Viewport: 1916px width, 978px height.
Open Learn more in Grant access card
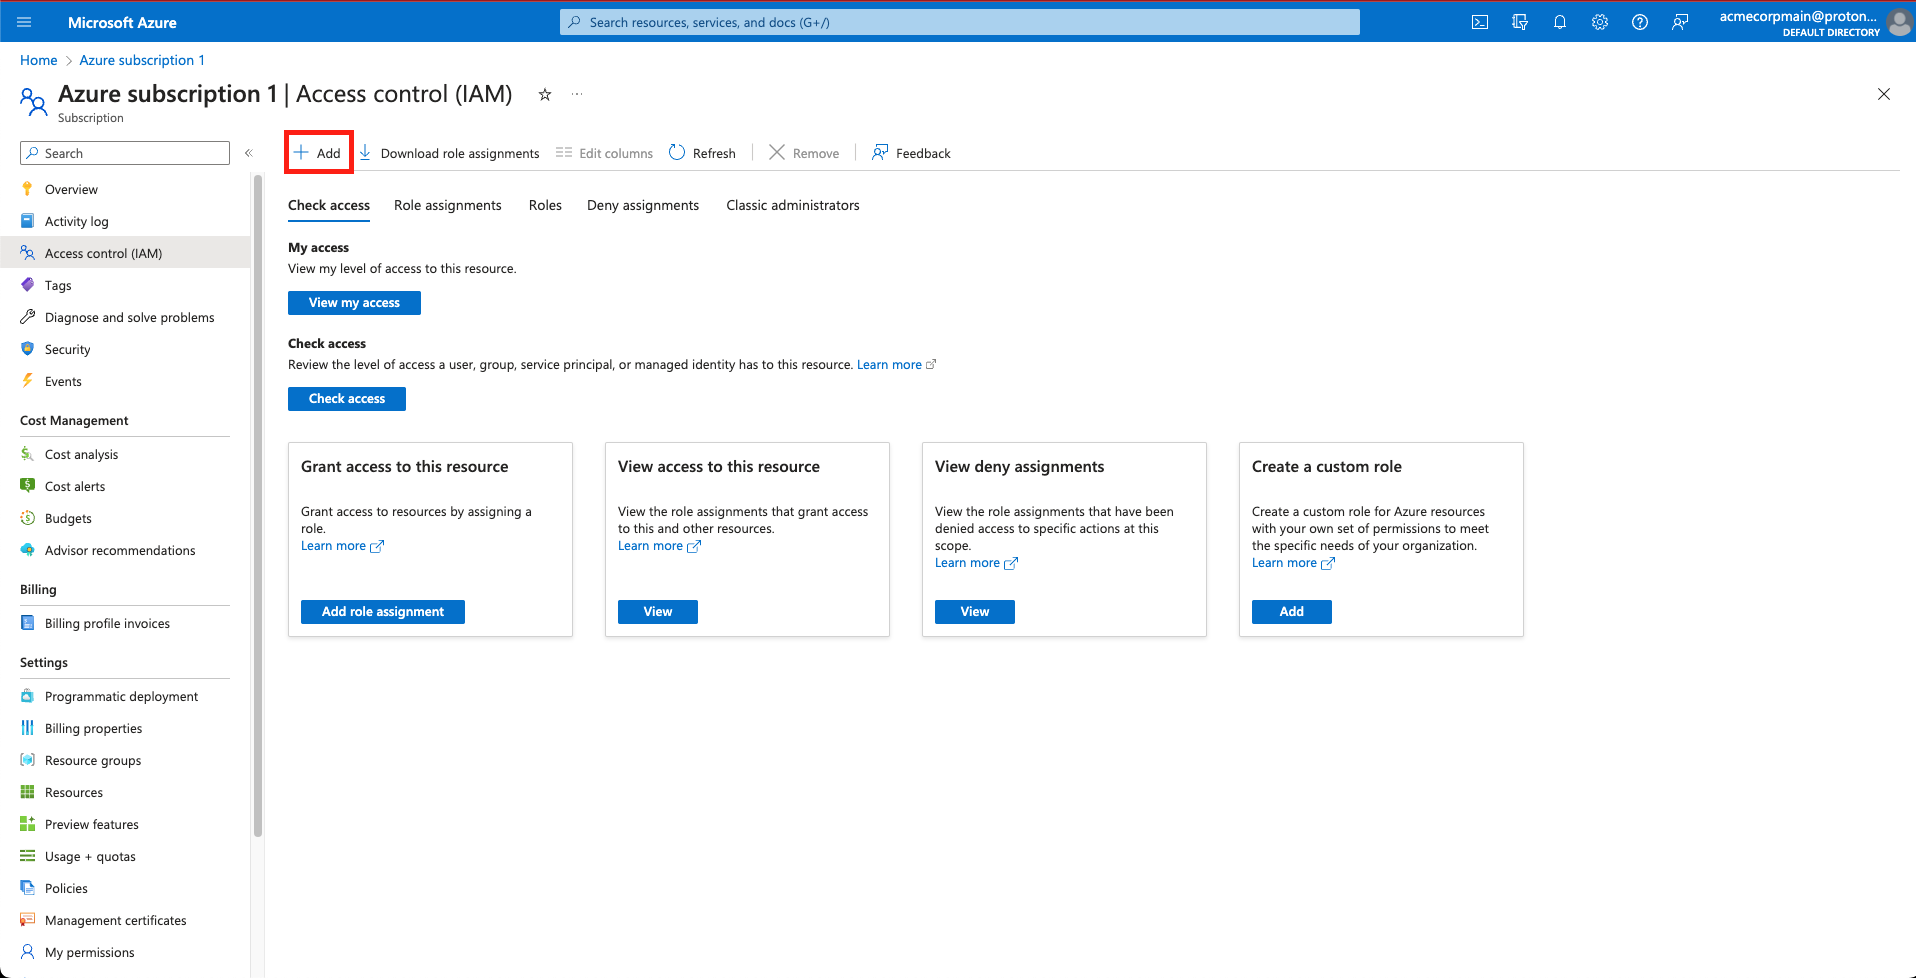click(342, 546)
